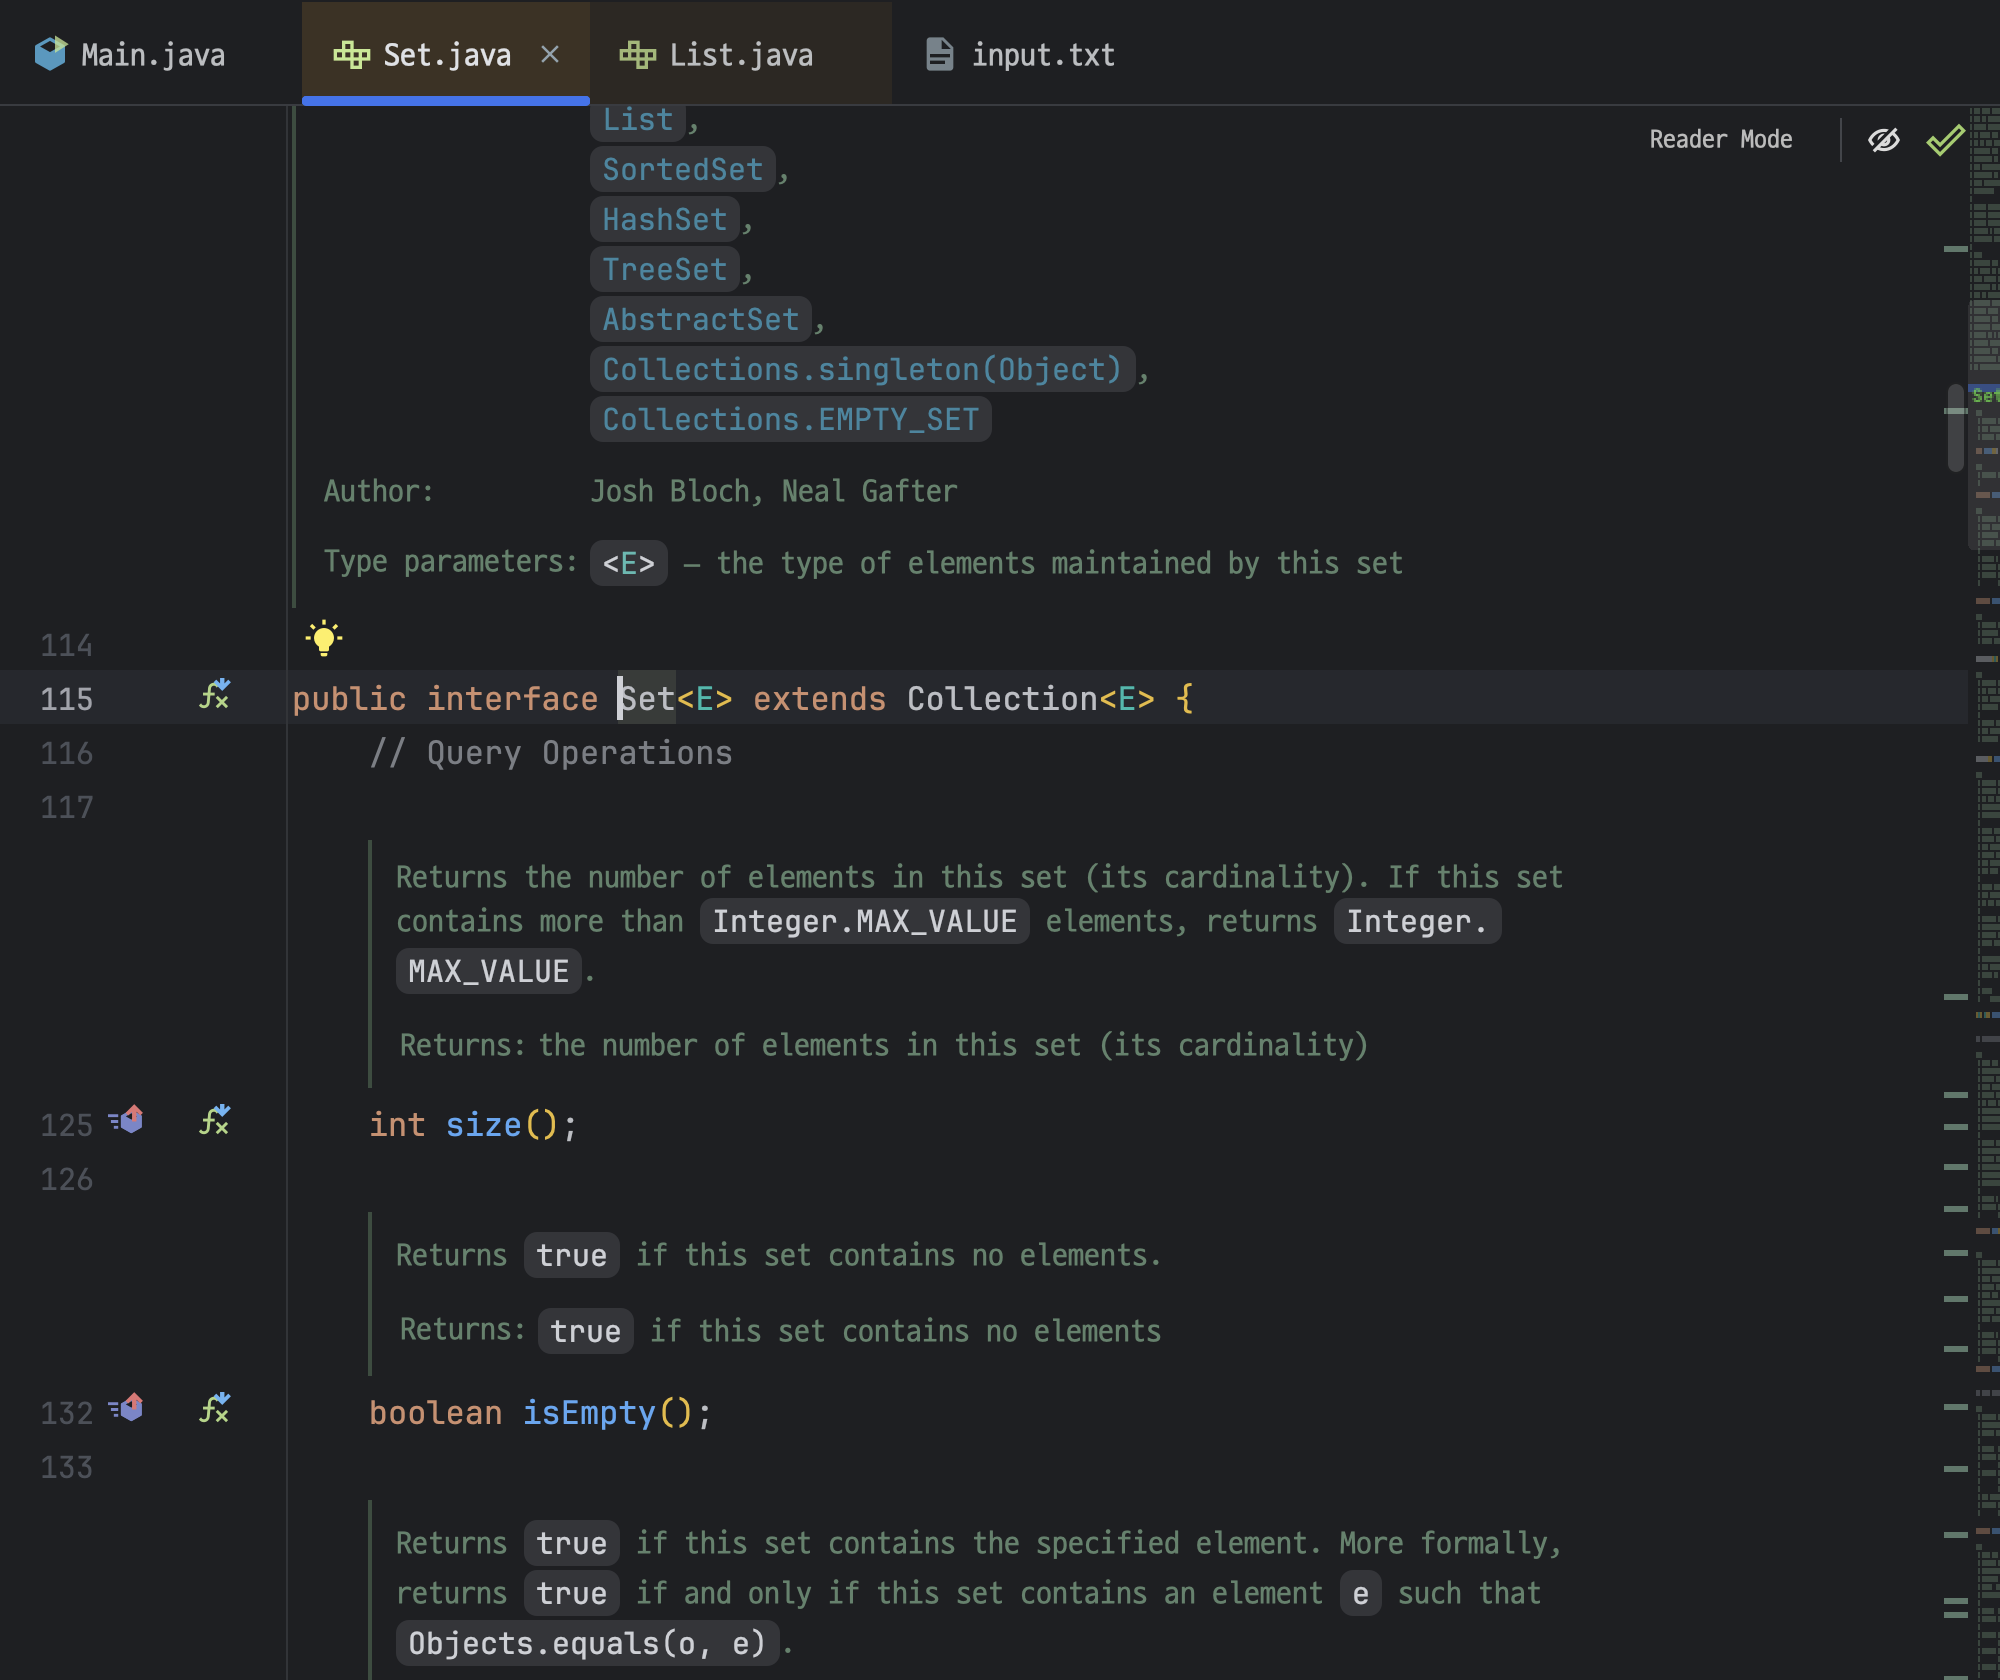Click the rendered-doc toggle icon at line 115

click(x=214, y=695)
